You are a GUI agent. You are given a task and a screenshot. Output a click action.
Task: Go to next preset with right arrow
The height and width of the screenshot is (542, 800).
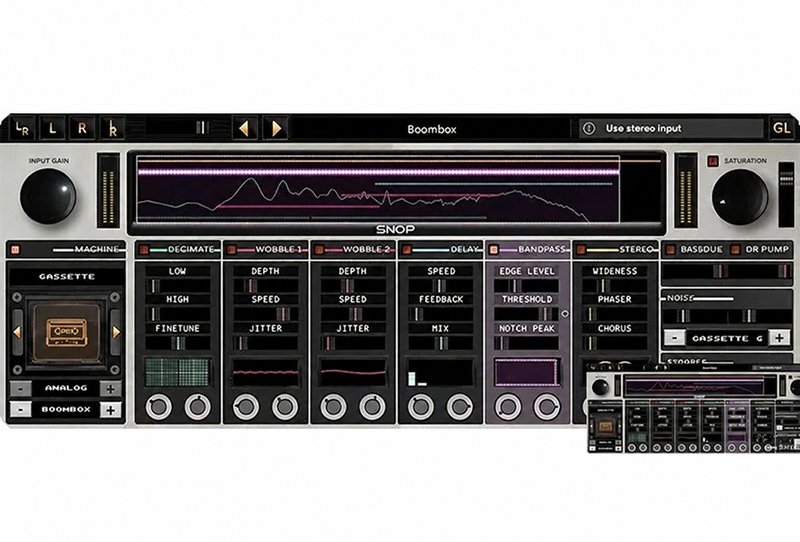click(x=276, y=128)
